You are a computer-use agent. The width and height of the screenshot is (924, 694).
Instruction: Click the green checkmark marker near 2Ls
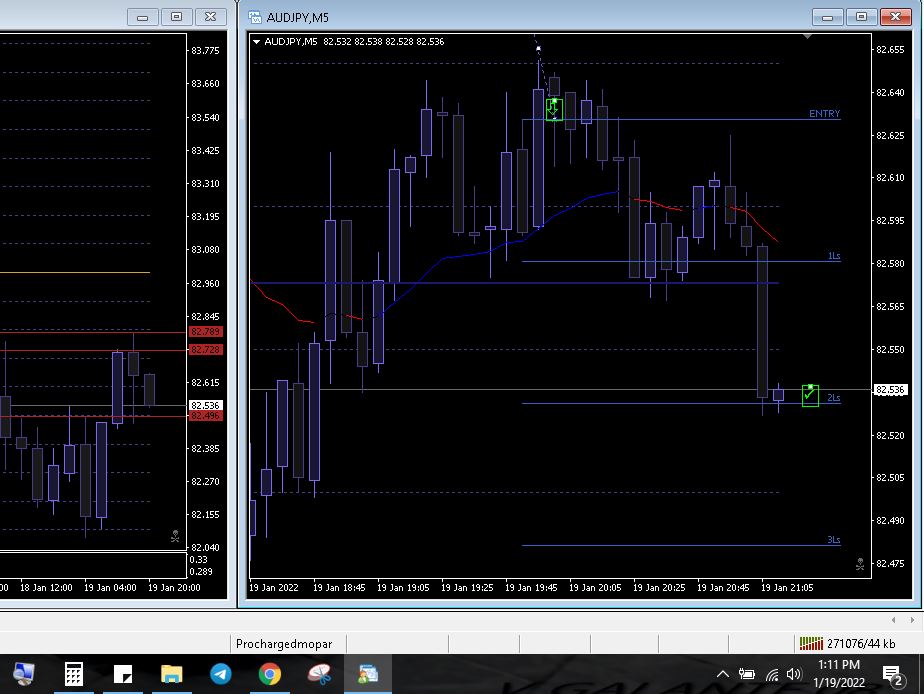pos(810,395)
